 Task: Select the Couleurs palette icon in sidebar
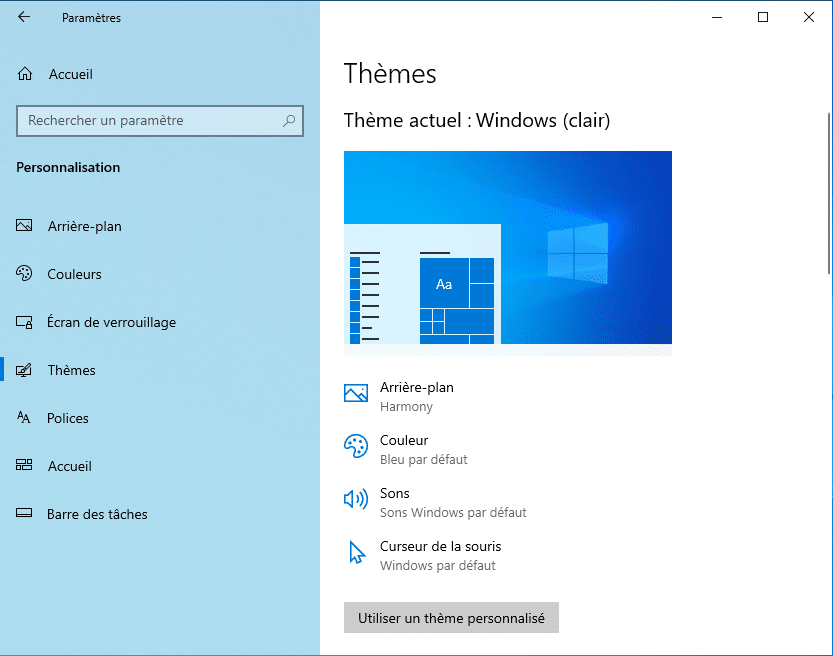[24, 274]
